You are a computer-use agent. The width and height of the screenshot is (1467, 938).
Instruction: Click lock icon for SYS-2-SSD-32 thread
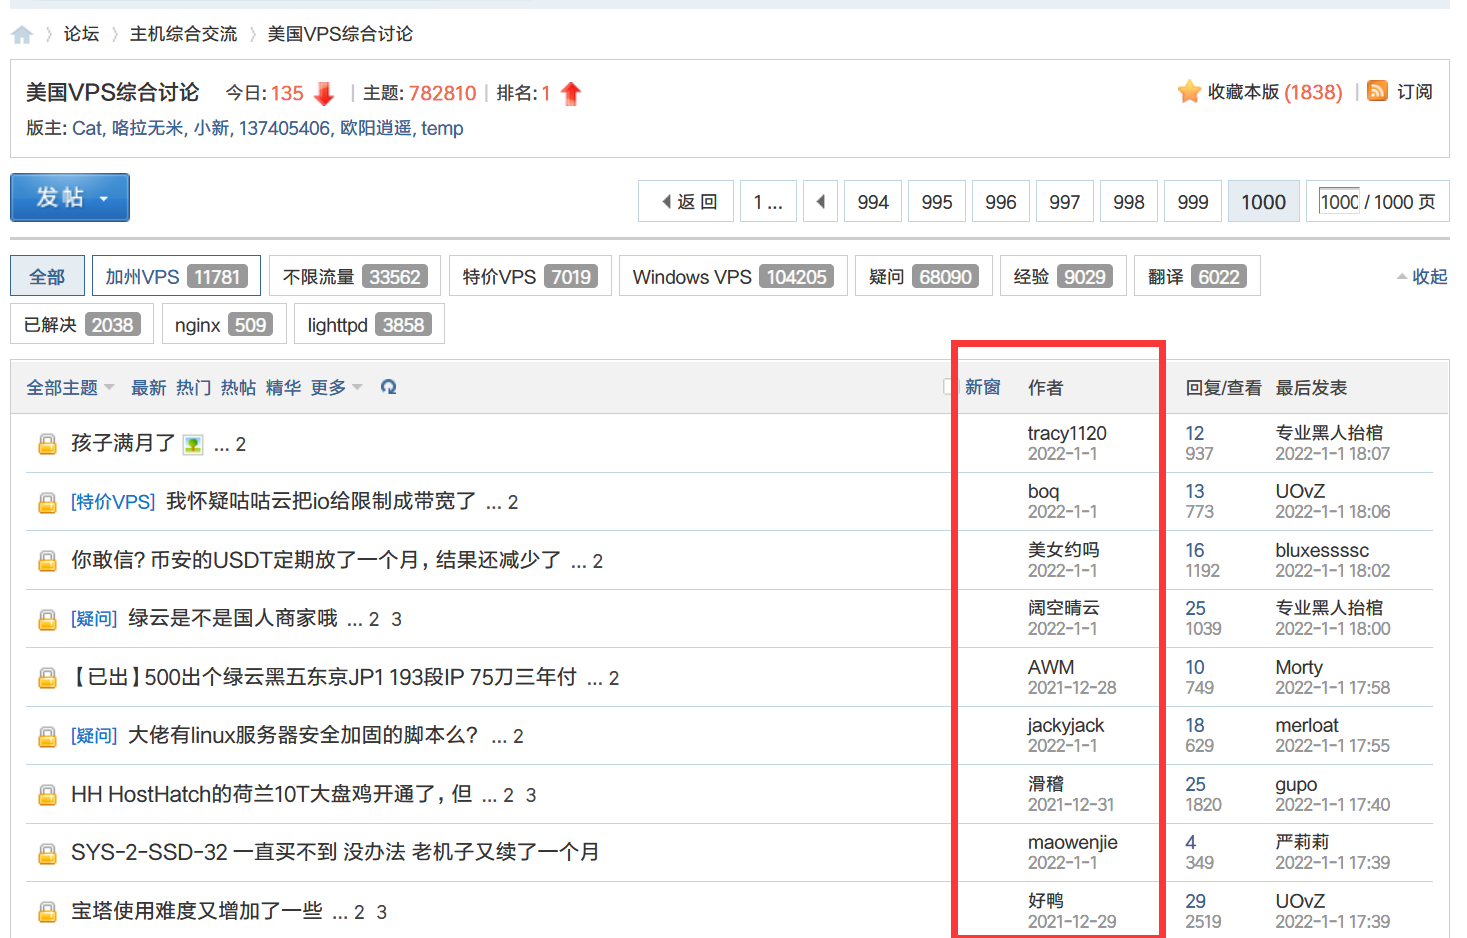pos(47,853)
